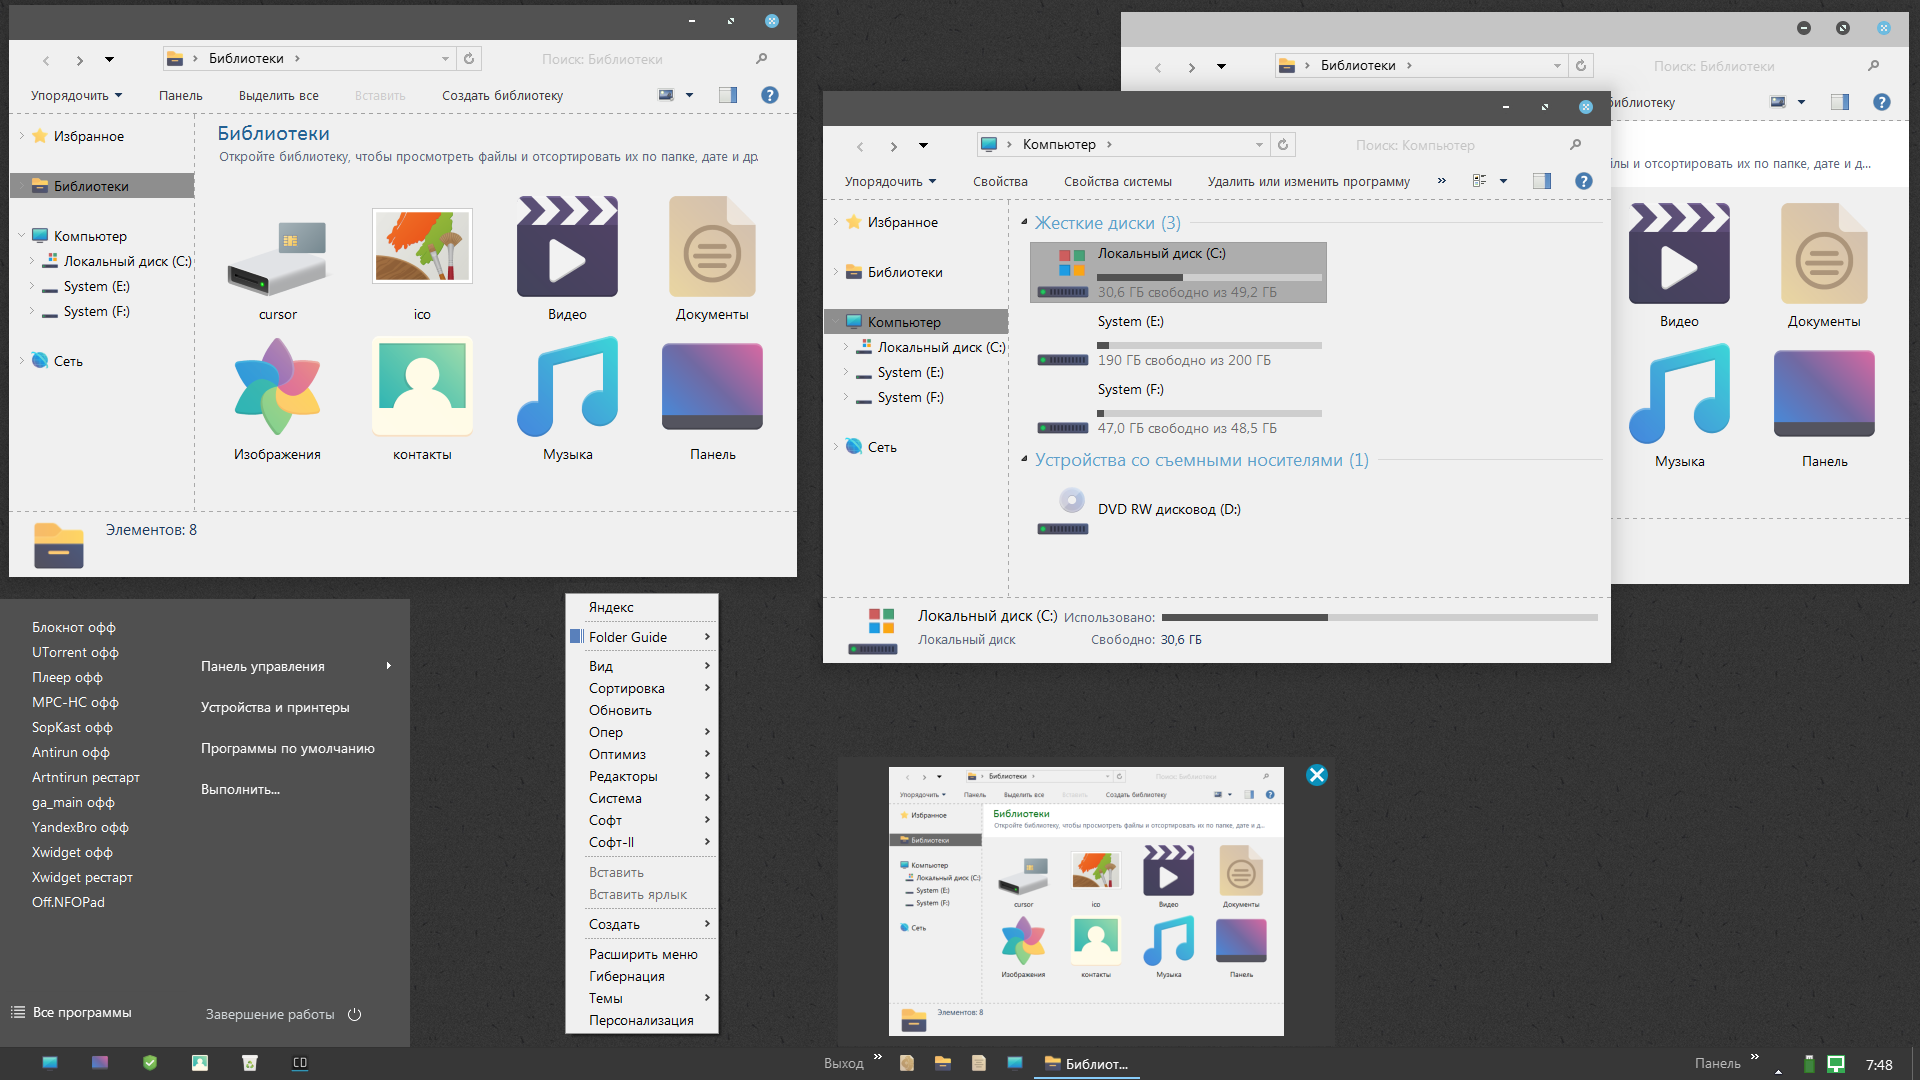
Task: Open Упорядочить dropdown in Библиотеки window
Action: pyautogui.click(x=76, y=96)
